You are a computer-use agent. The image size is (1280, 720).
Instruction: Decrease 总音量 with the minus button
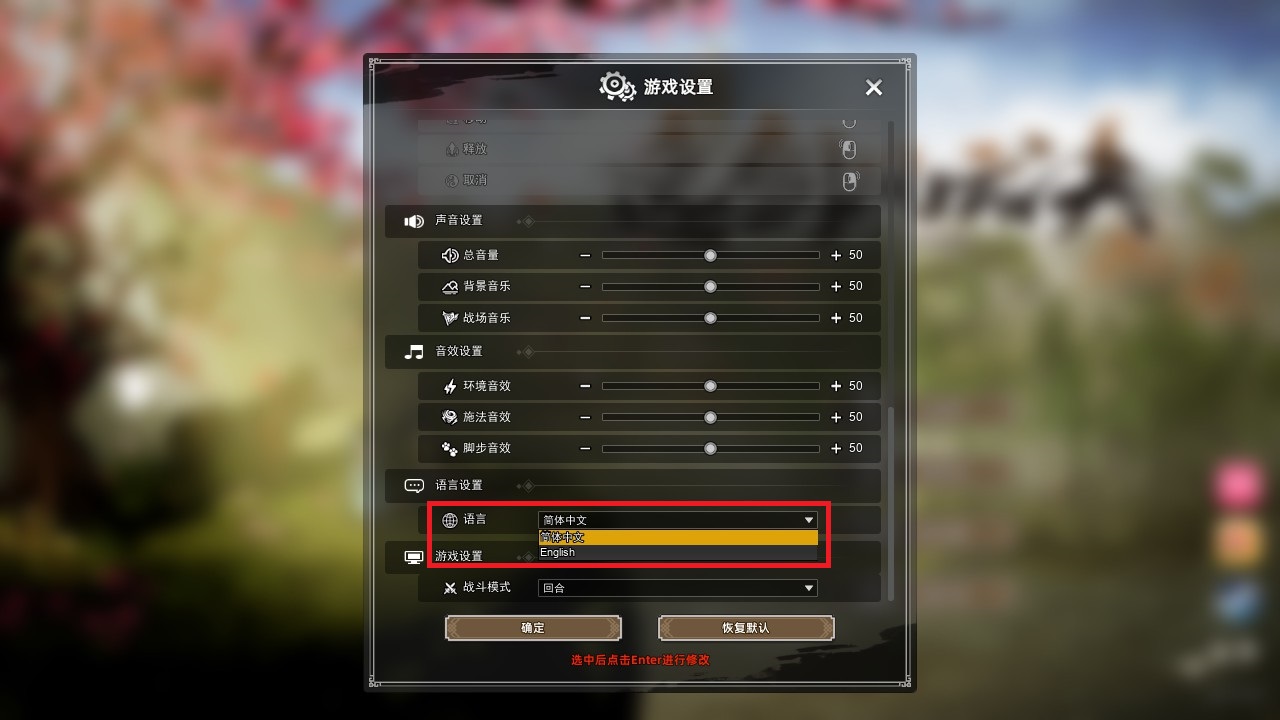tap(585, 255)
